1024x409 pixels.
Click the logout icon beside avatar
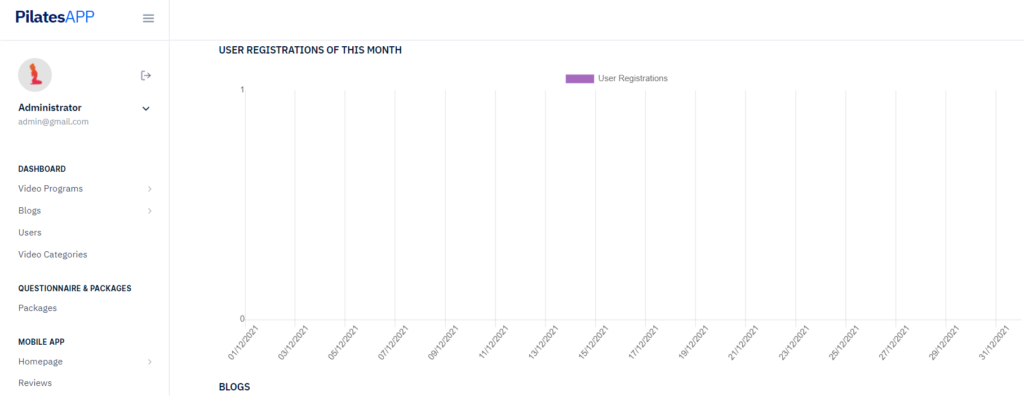[146, 75]
